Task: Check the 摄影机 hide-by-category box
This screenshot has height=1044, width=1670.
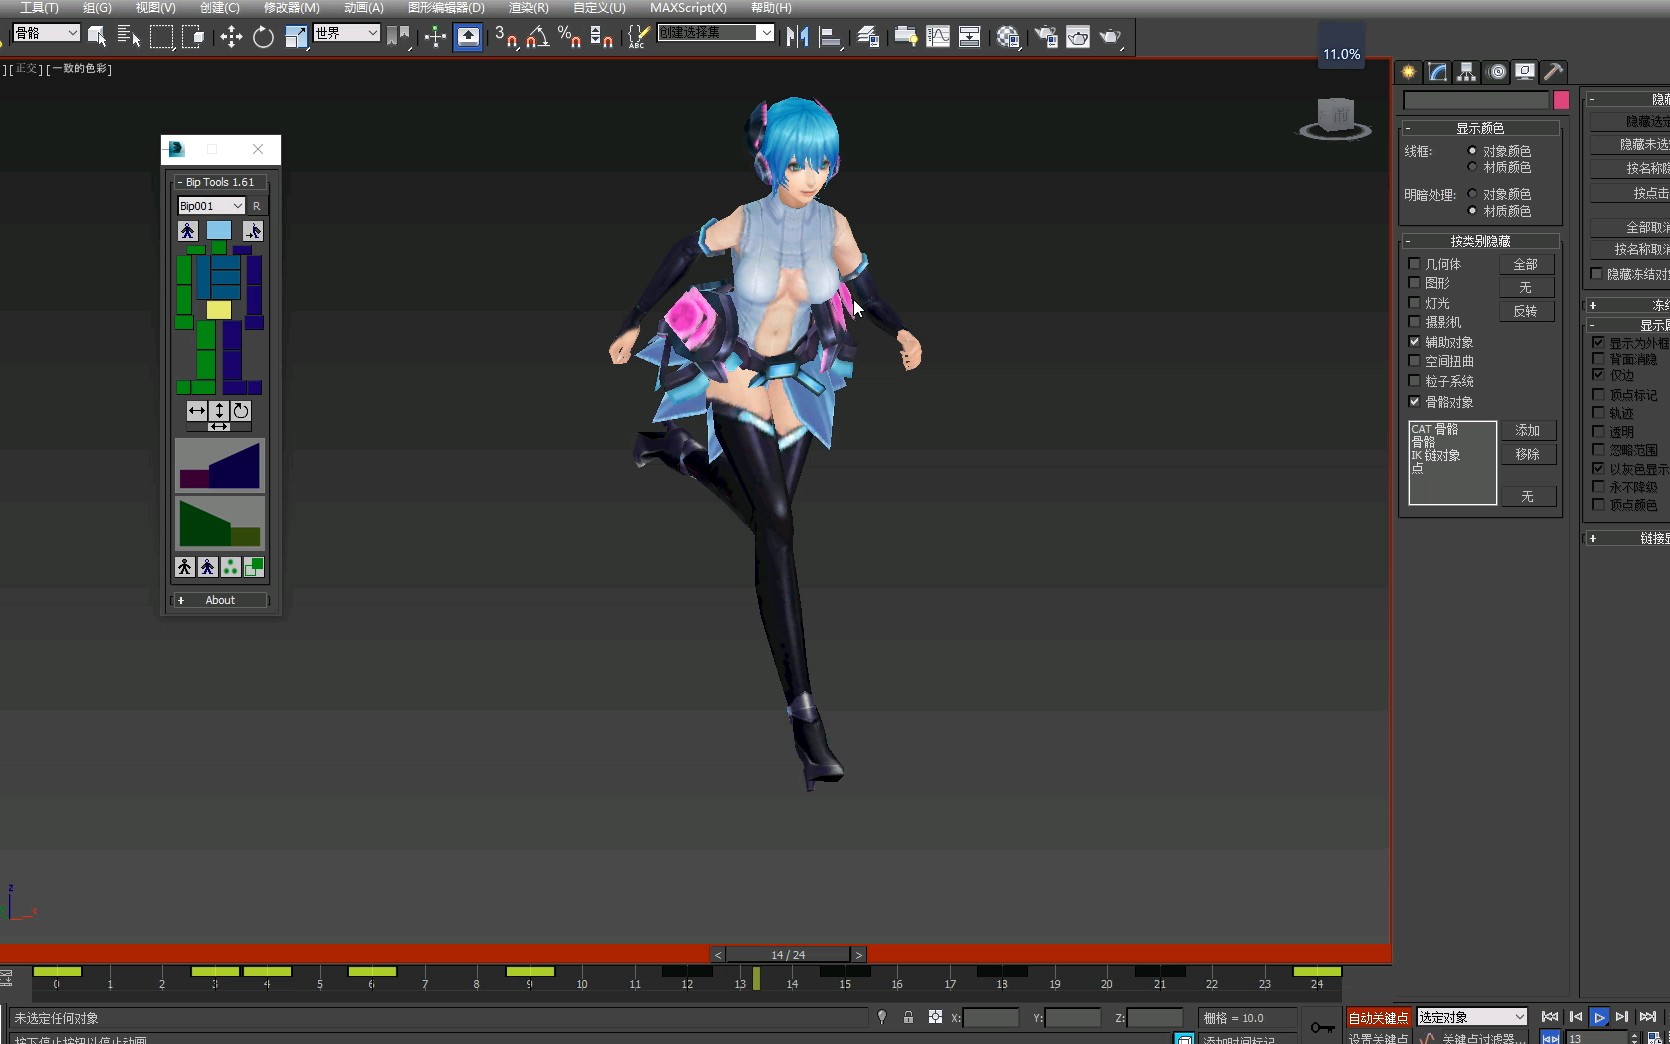Action: 1414,322
